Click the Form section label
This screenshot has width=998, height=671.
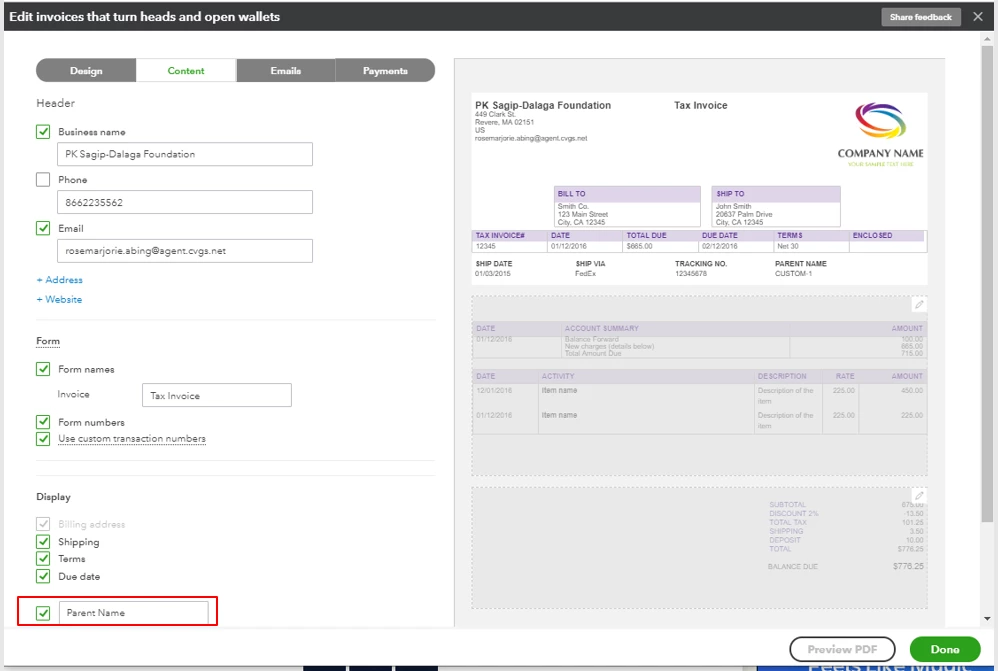(x=48, y=341)
